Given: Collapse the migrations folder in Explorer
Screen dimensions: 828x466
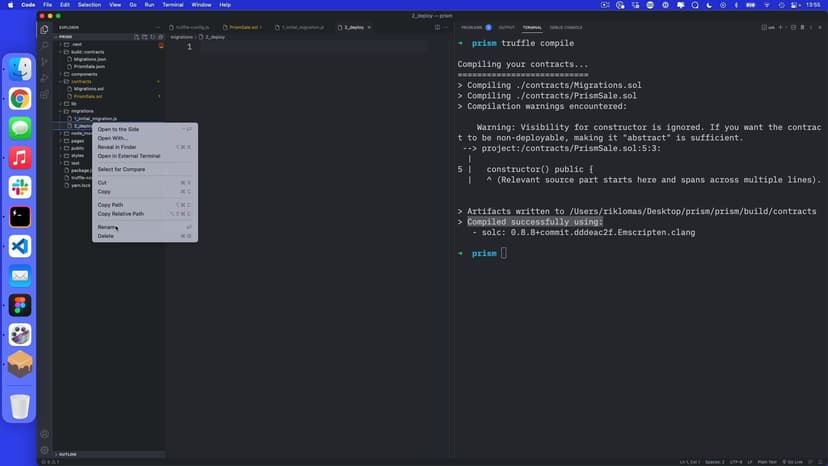Looking at the screenshot, I should point(81,111).
